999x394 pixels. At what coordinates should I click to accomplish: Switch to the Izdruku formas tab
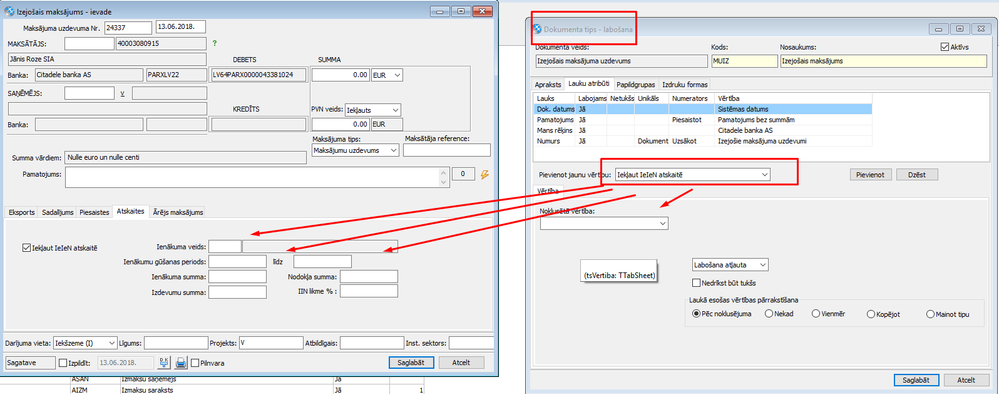pyautogui.click(x=685, y=84)
